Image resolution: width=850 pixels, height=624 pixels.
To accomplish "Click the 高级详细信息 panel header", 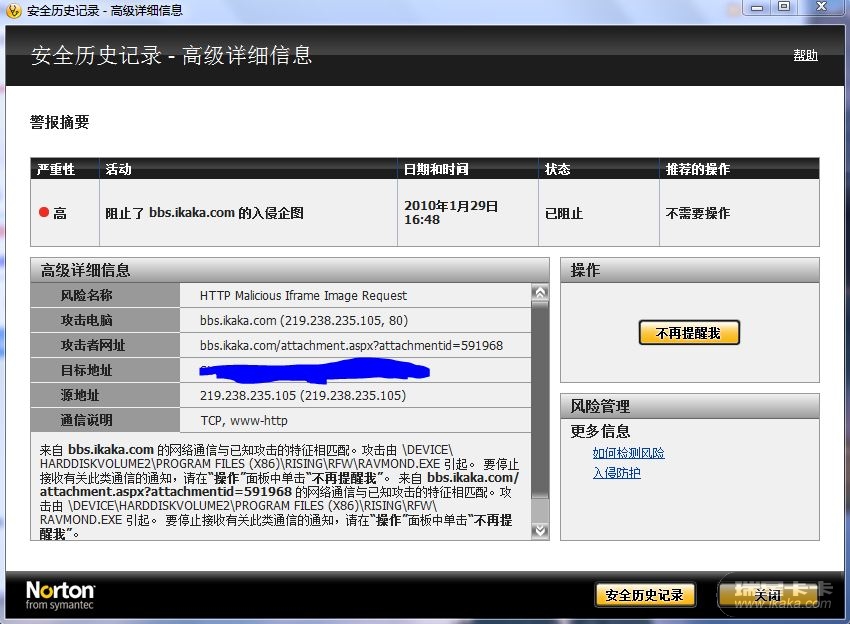I will coord(290,270).
